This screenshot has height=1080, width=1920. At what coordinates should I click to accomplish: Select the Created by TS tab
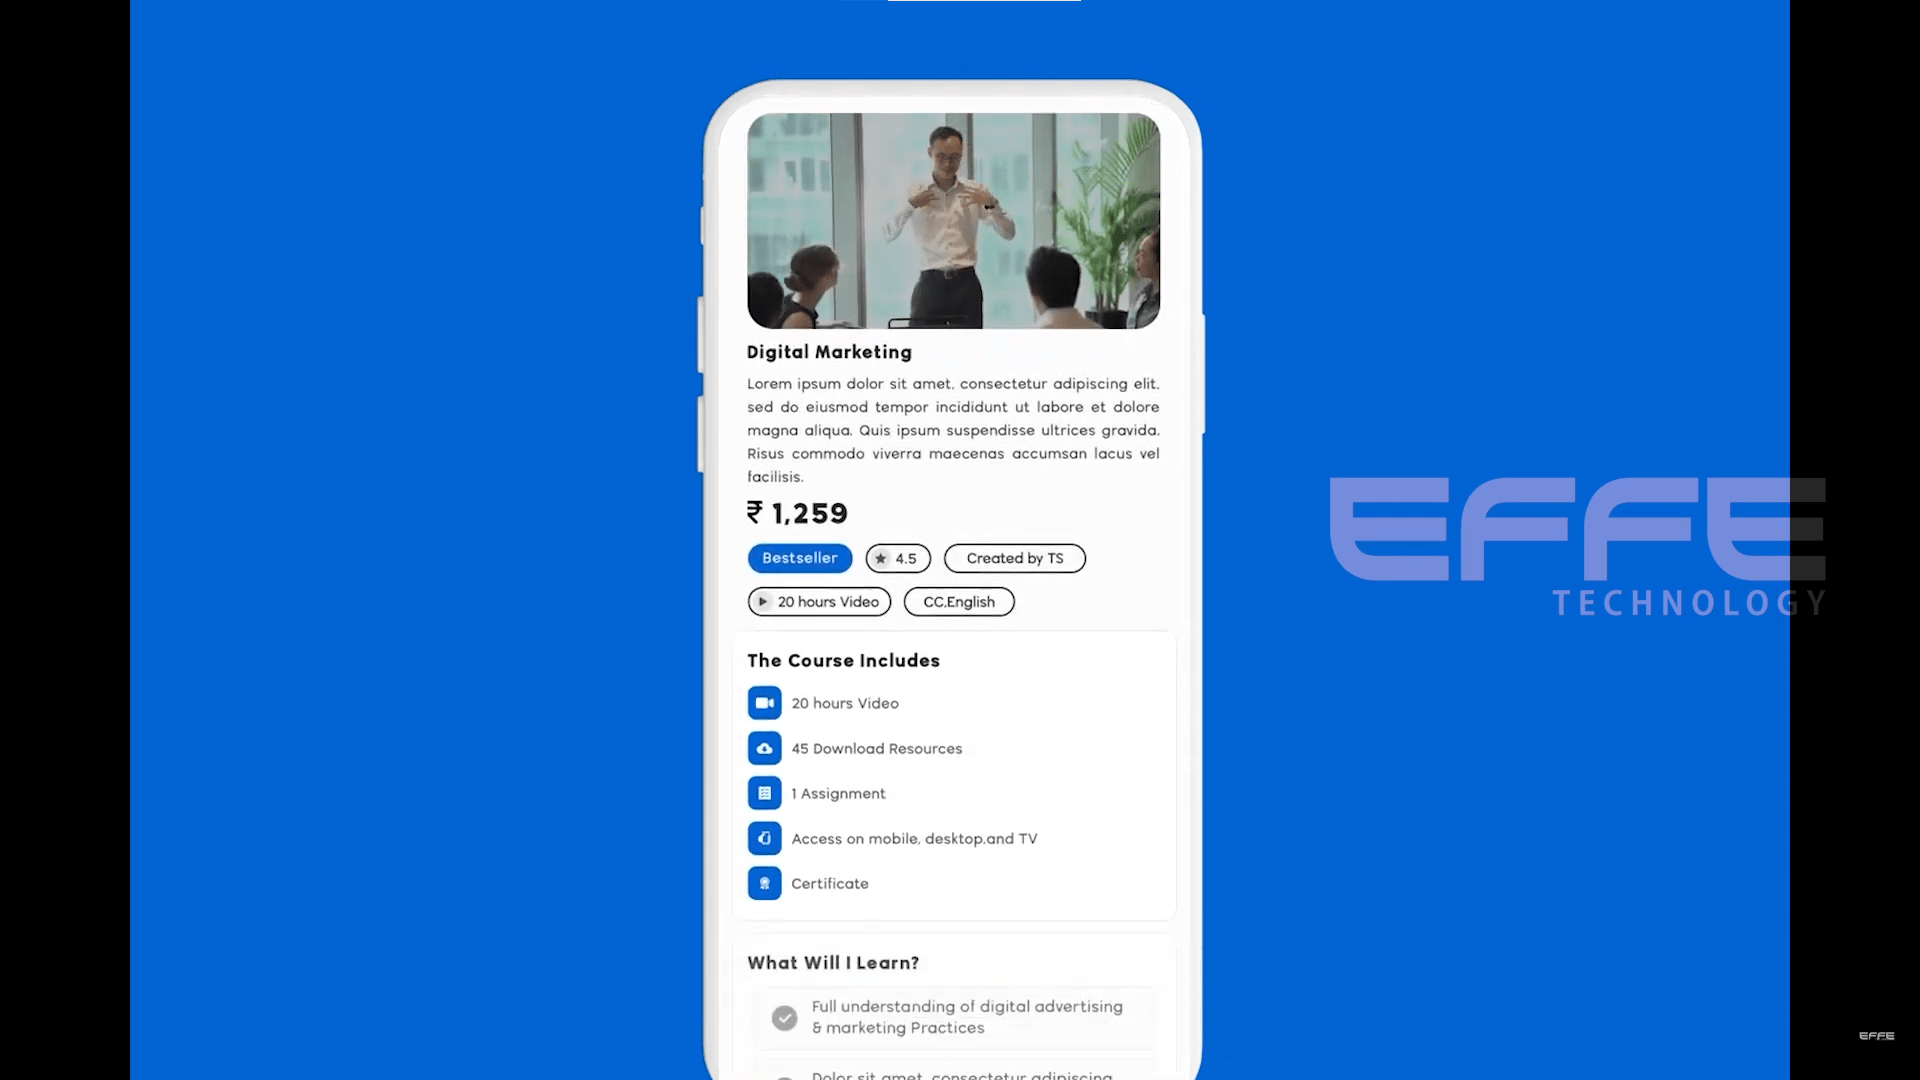click(1014, 558)
